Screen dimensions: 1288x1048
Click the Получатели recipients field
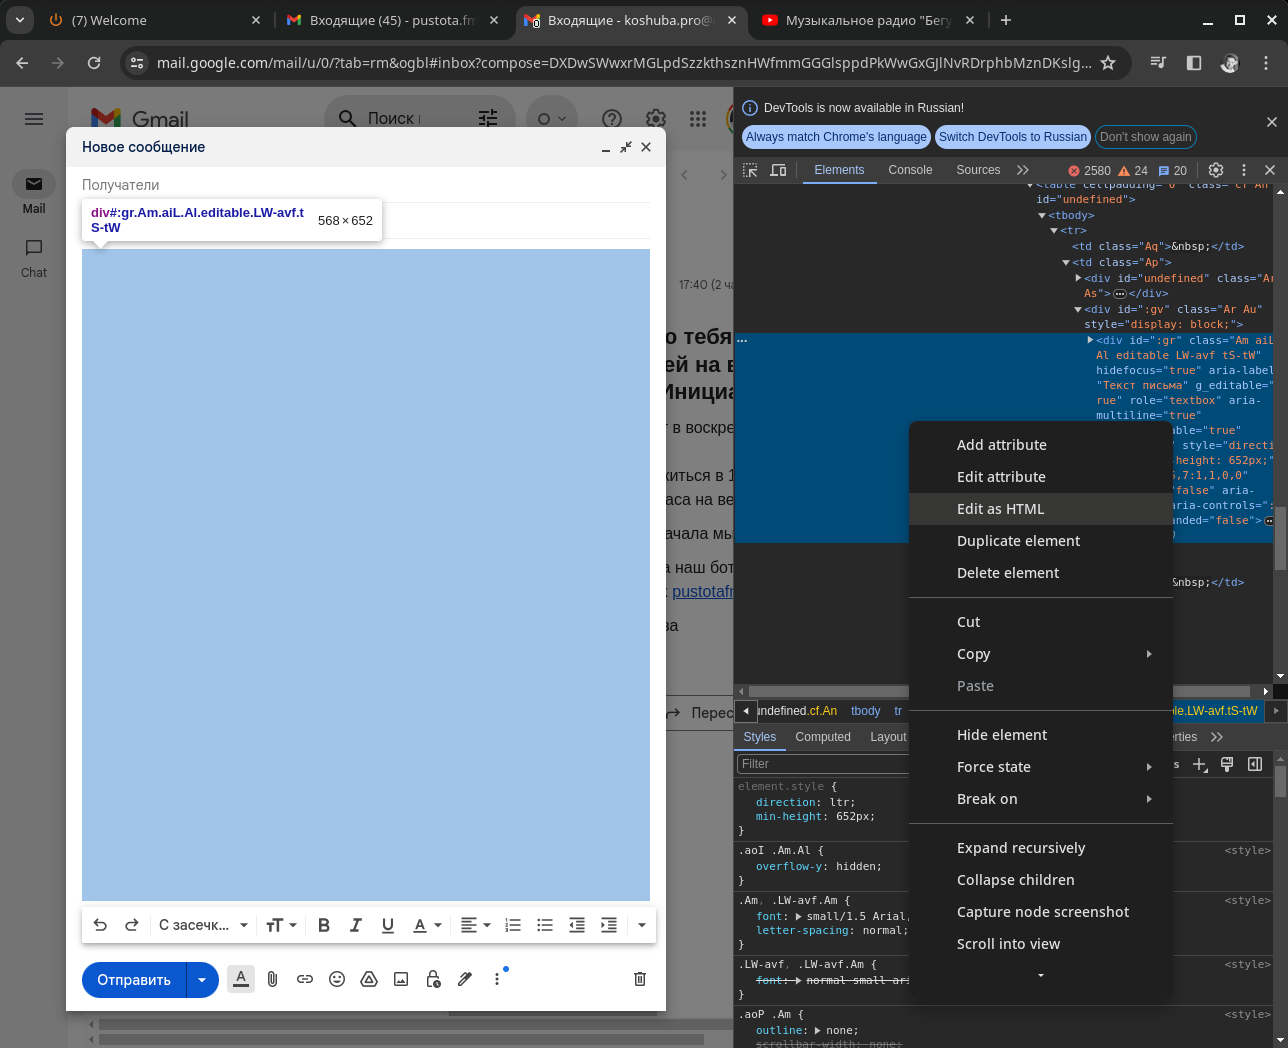(x=366, y=185)
